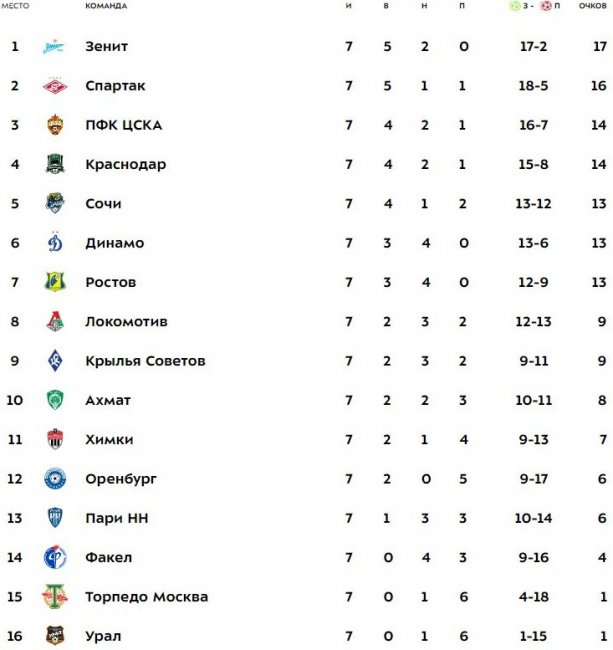The height and width of the screenshot is (650, 613).
Task: Click the Akhmat club logo
Action: pyautogui.click(x=55, y=400)
